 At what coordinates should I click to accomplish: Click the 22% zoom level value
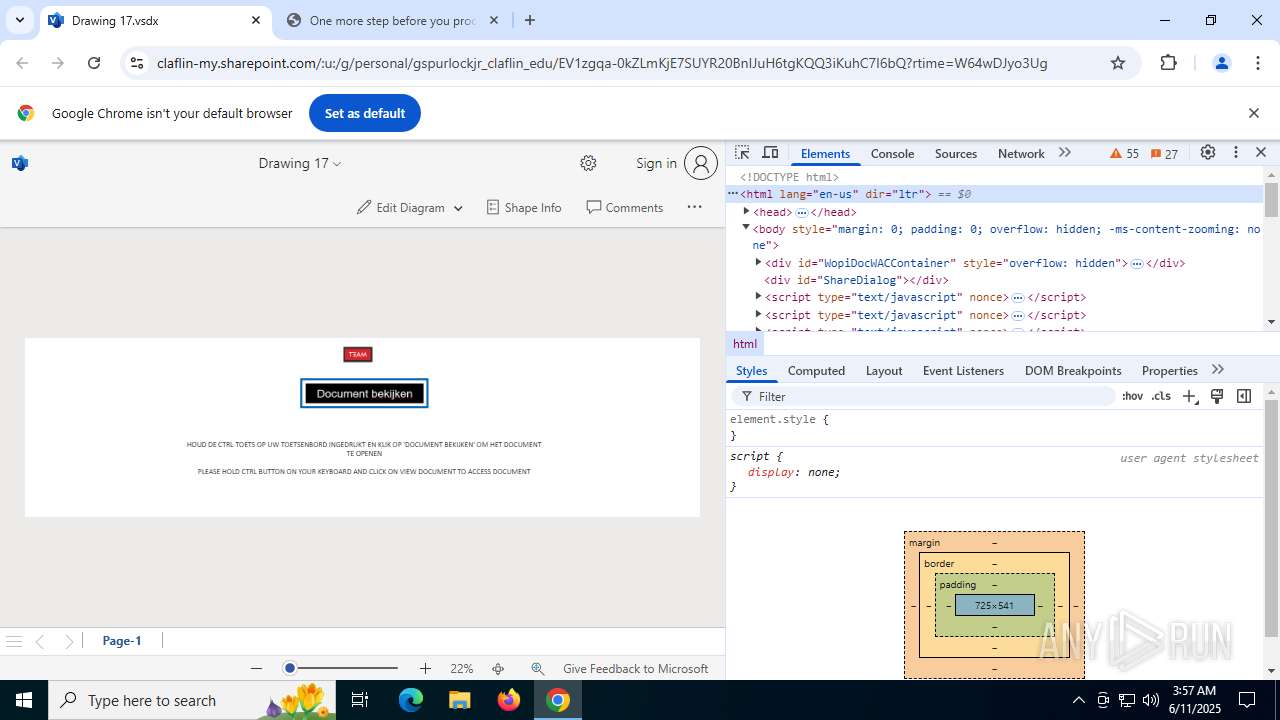click(462, 668)
